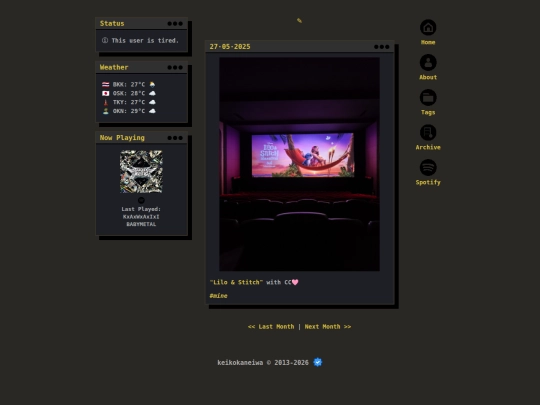Click the OSK: 28°C weather entry
540x405 pixels.
pos(129,93)
